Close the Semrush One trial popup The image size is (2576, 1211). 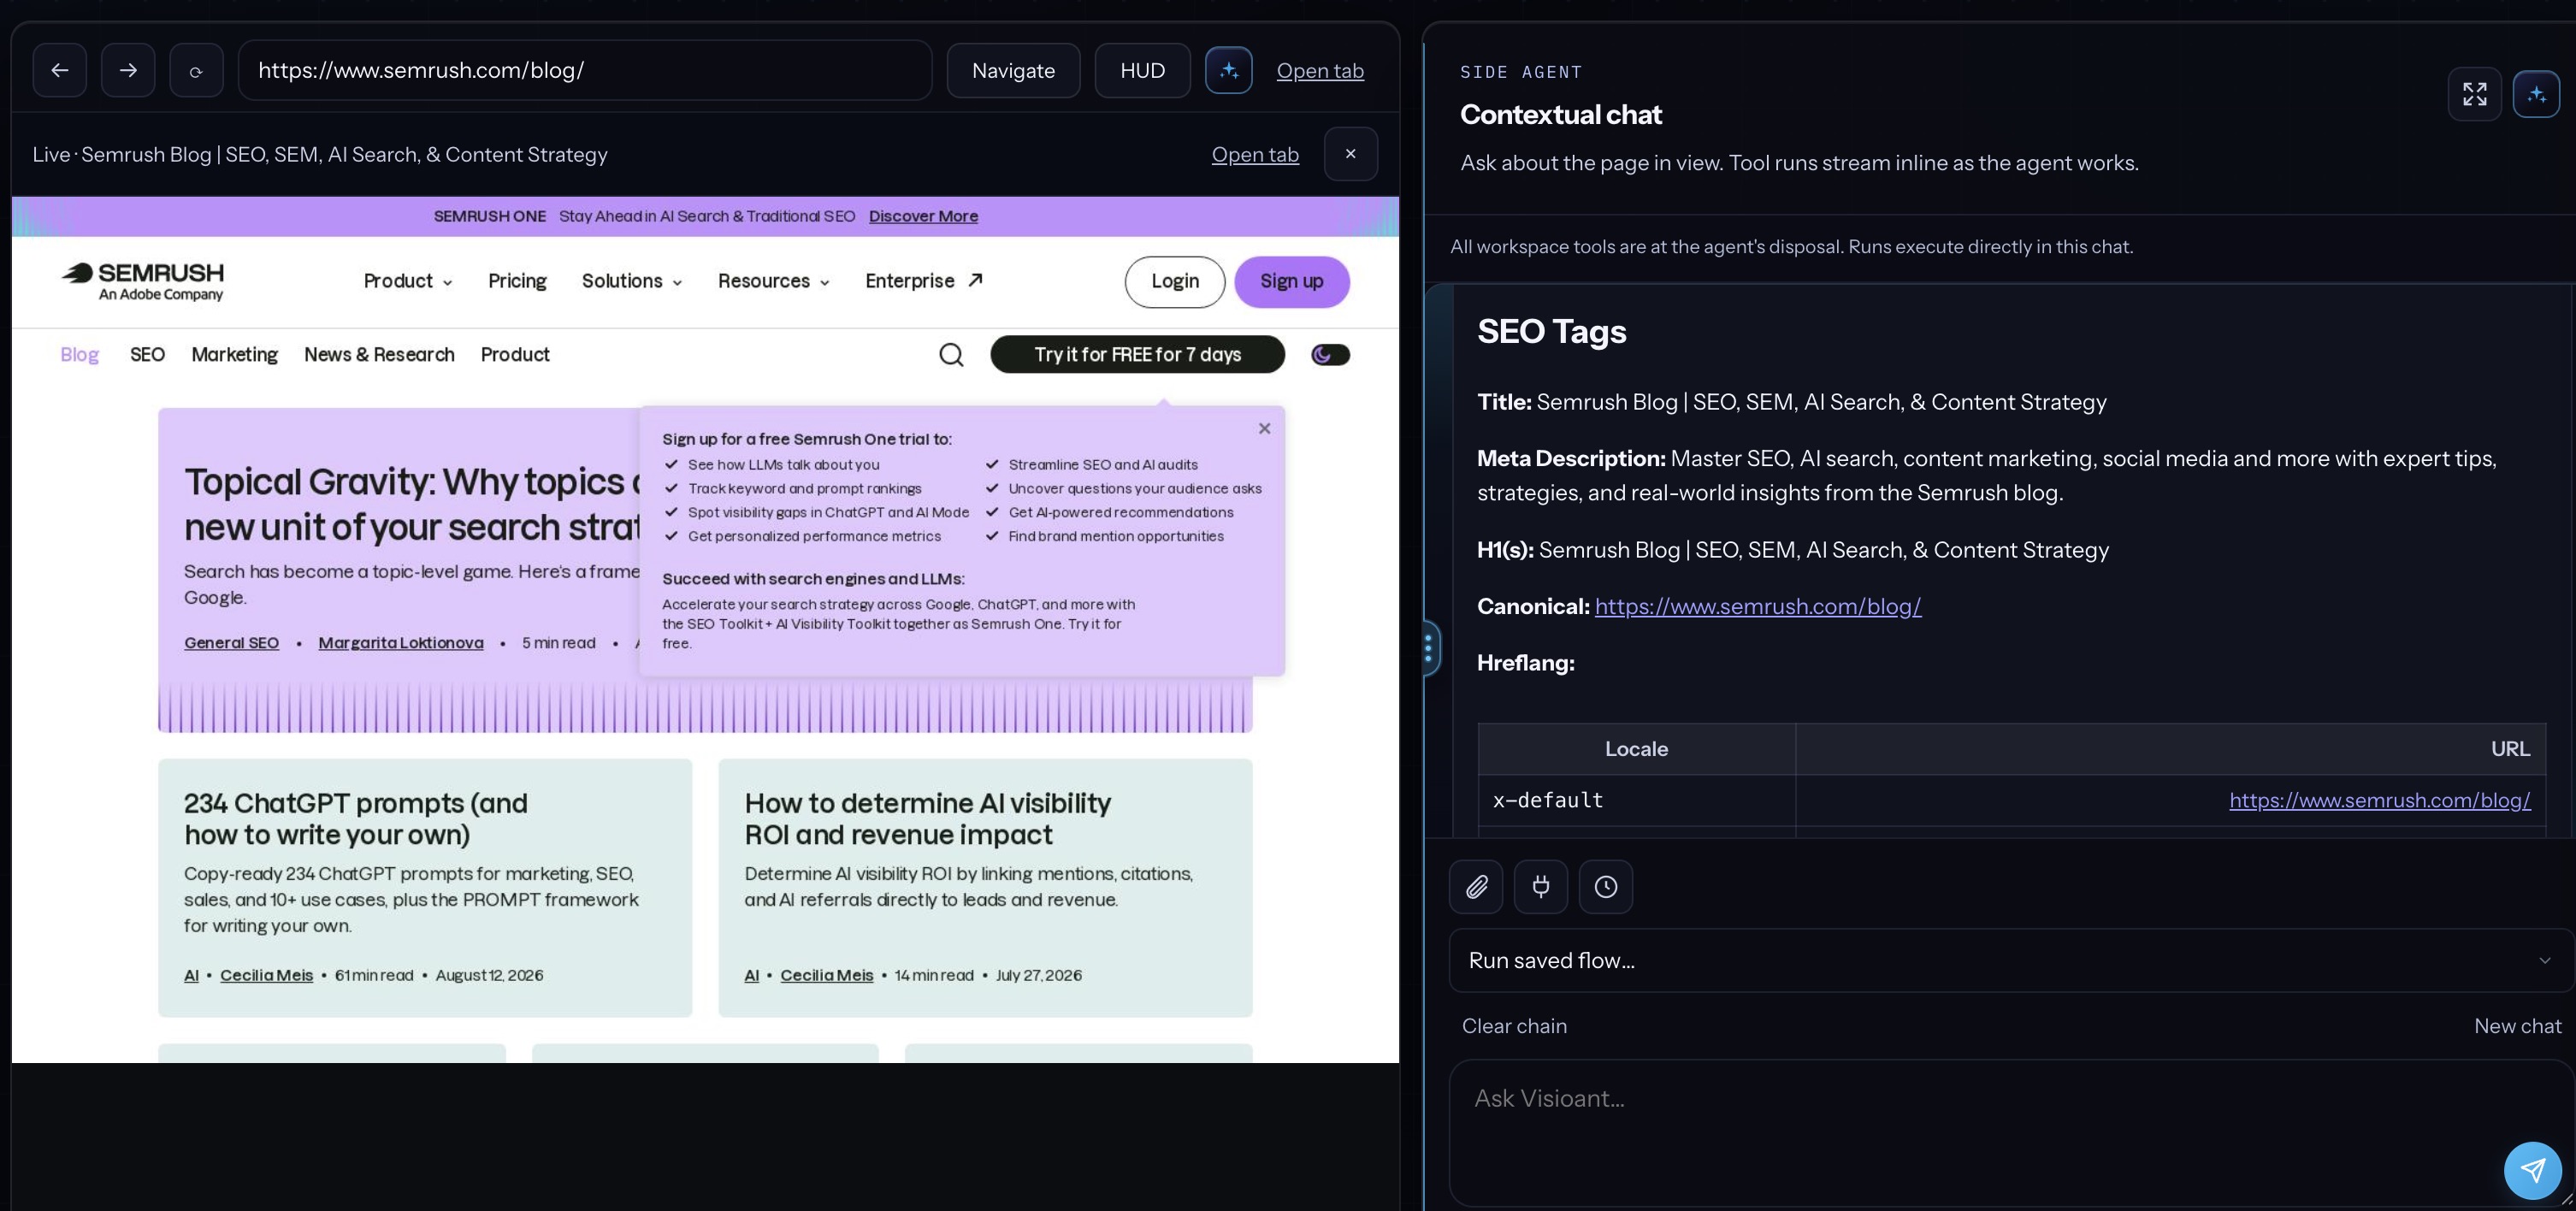point(1264,428)
